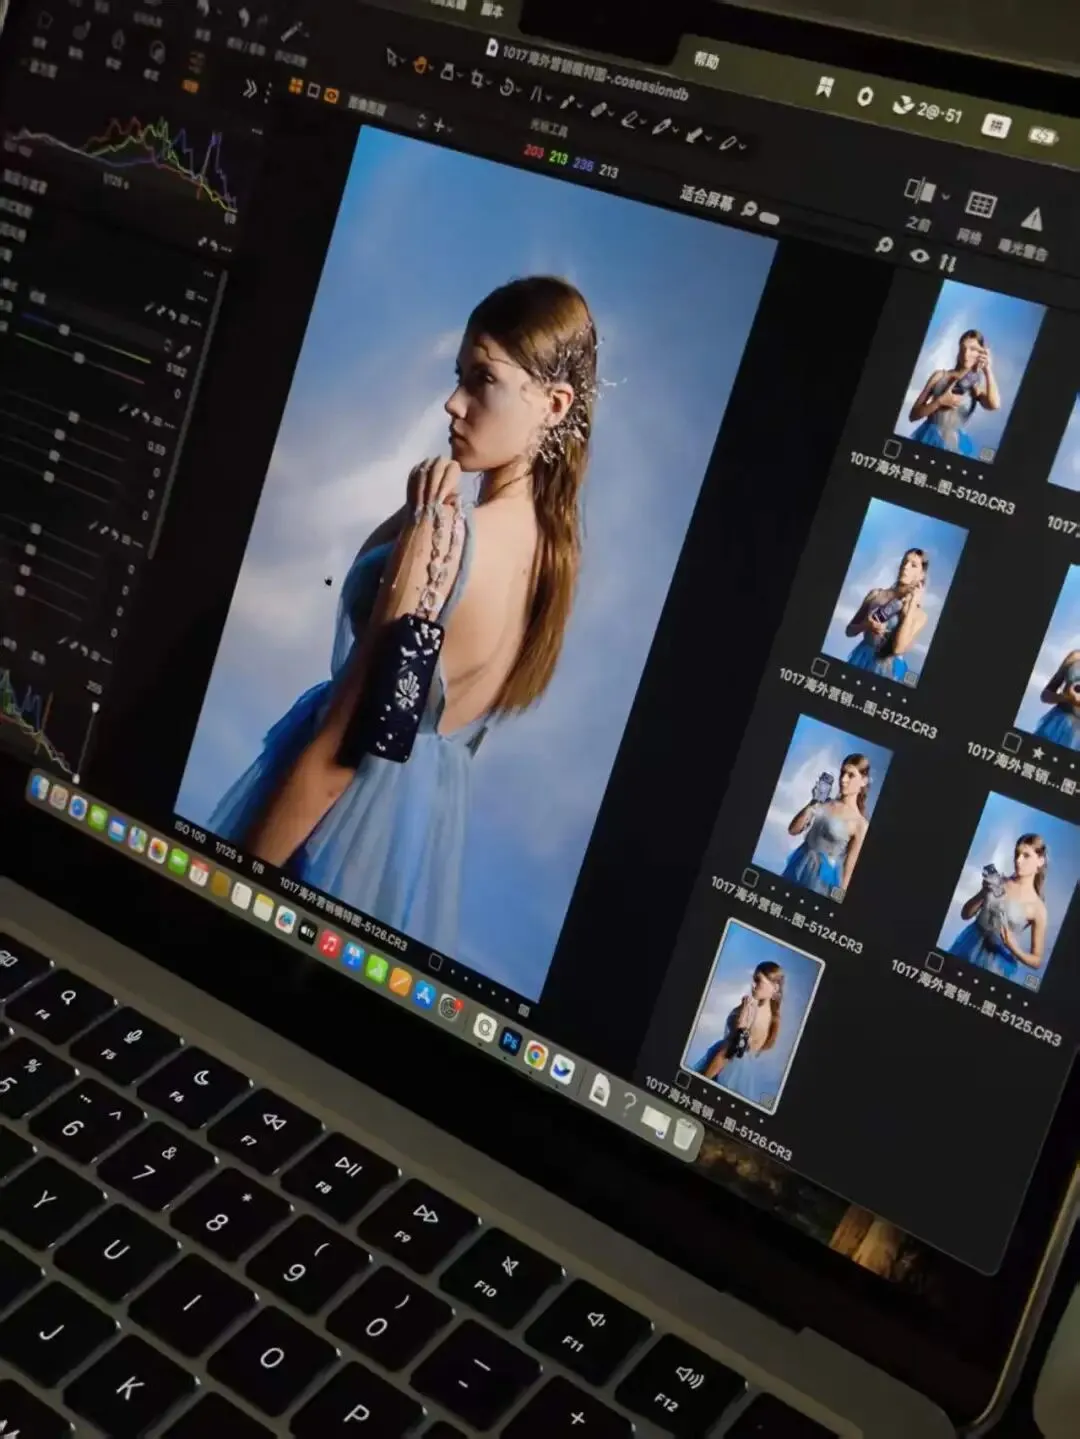Screen dimensions: 1080x1439
Task: Open the Trash in the Dock
Action: click(x=684, y=1135)
